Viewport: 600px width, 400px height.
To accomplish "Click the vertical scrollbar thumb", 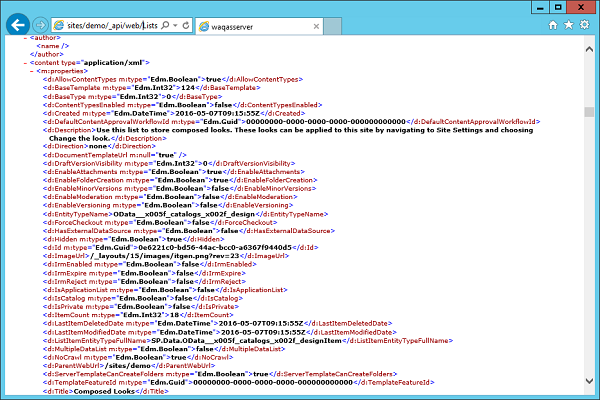I will pos(589,112).
